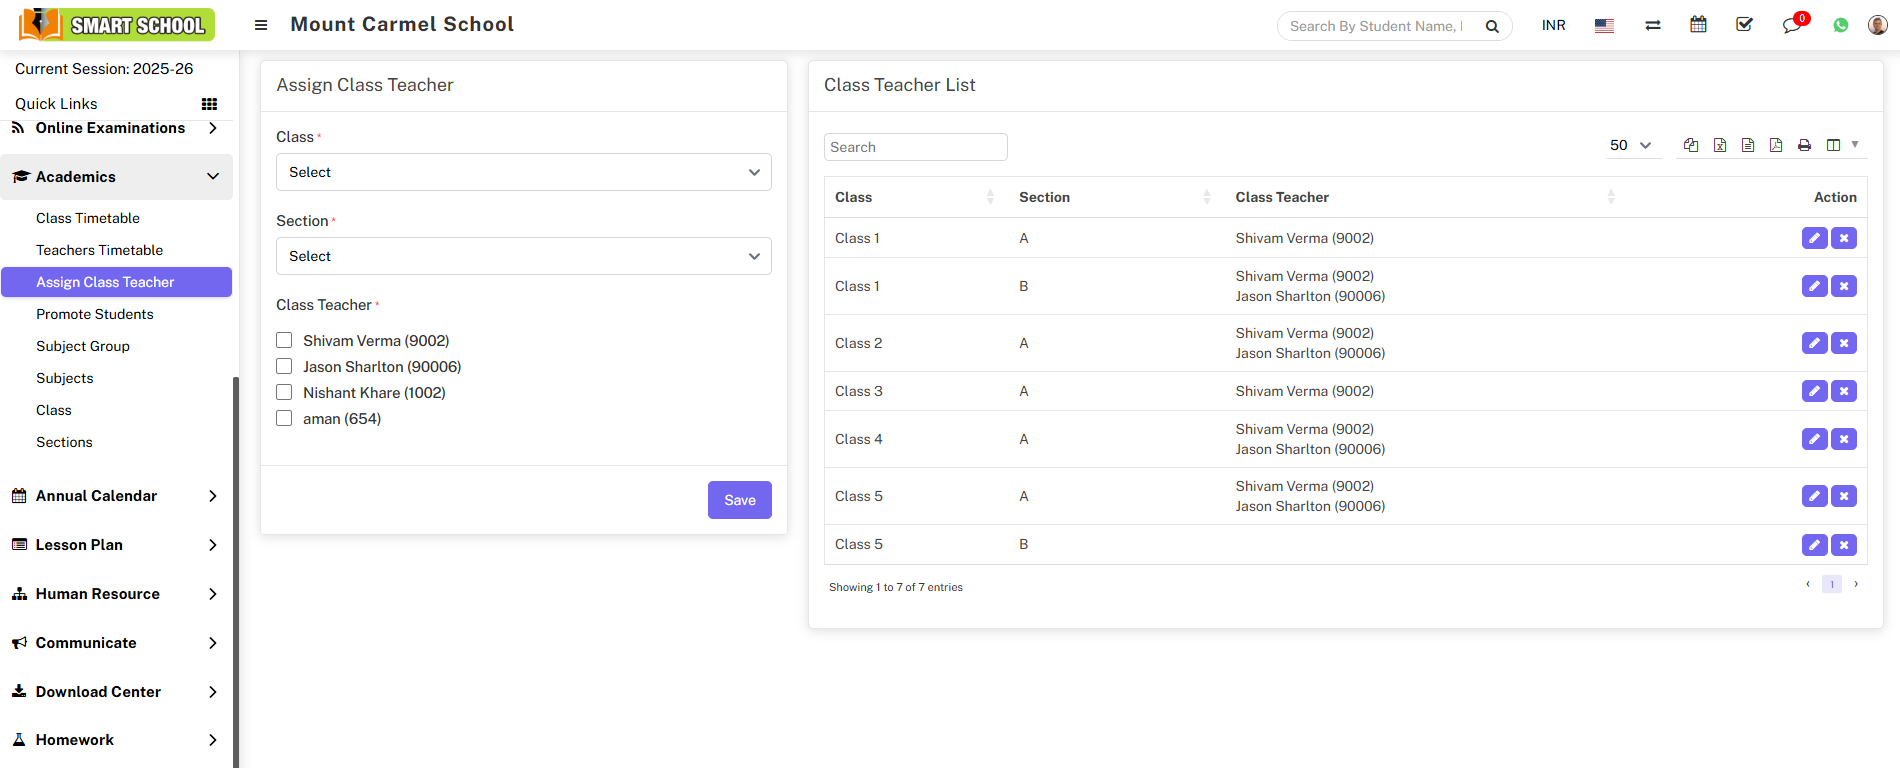The width and height of the screenshot is (1900, 768).
Task: Go to pagination page 1
Action: 1832,584
